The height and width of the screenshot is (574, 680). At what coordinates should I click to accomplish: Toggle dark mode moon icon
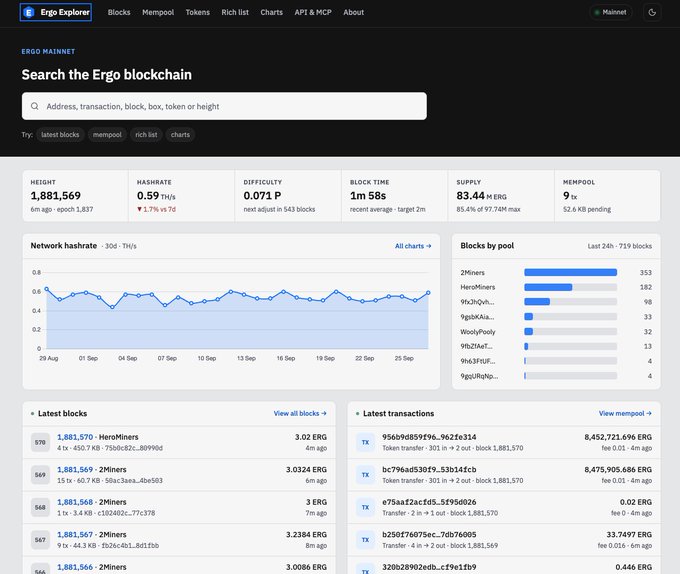tap(652, 13)
